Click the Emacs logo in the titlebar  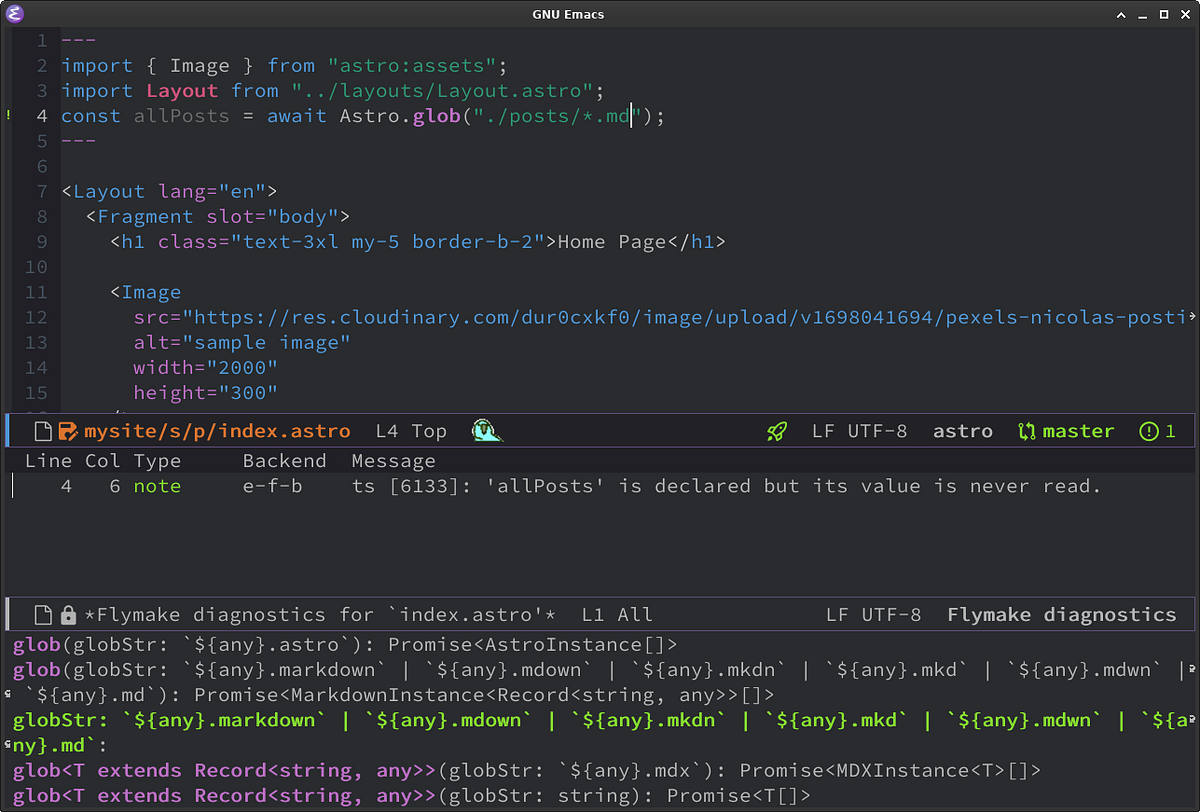[15, 14]
